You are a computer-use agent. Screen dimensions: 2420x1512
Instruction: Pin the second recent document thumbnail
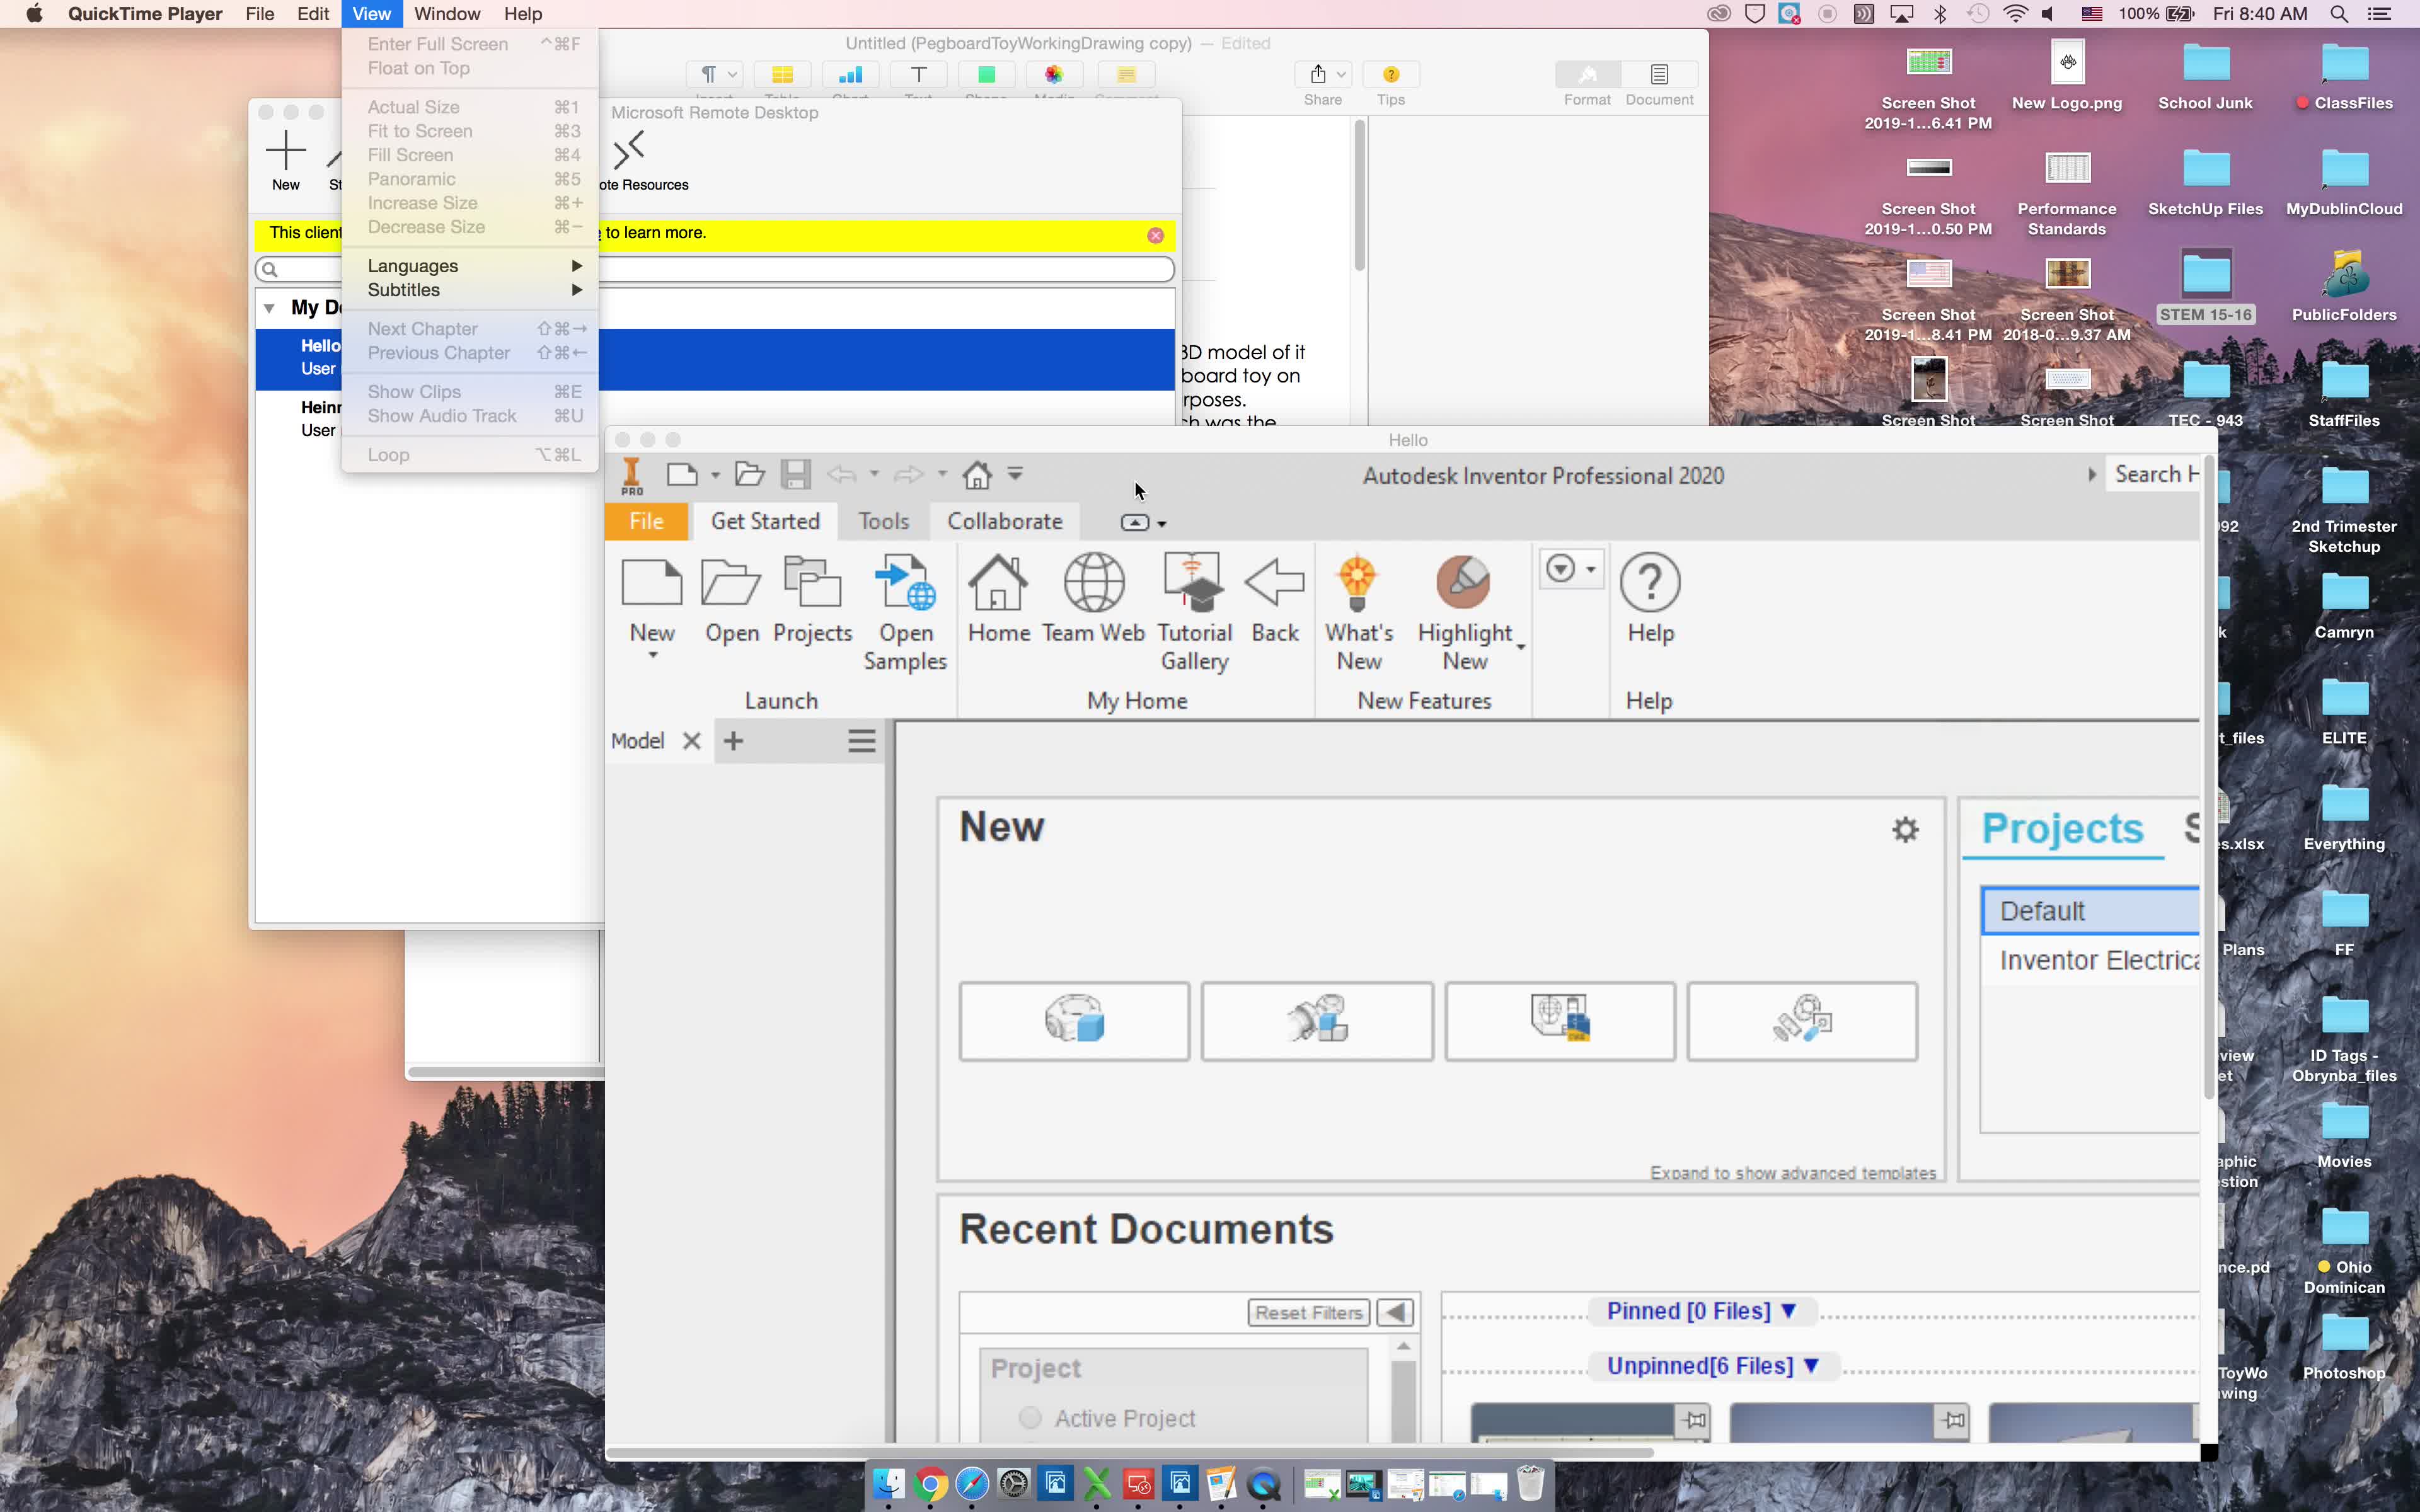coord(1952,1420)
